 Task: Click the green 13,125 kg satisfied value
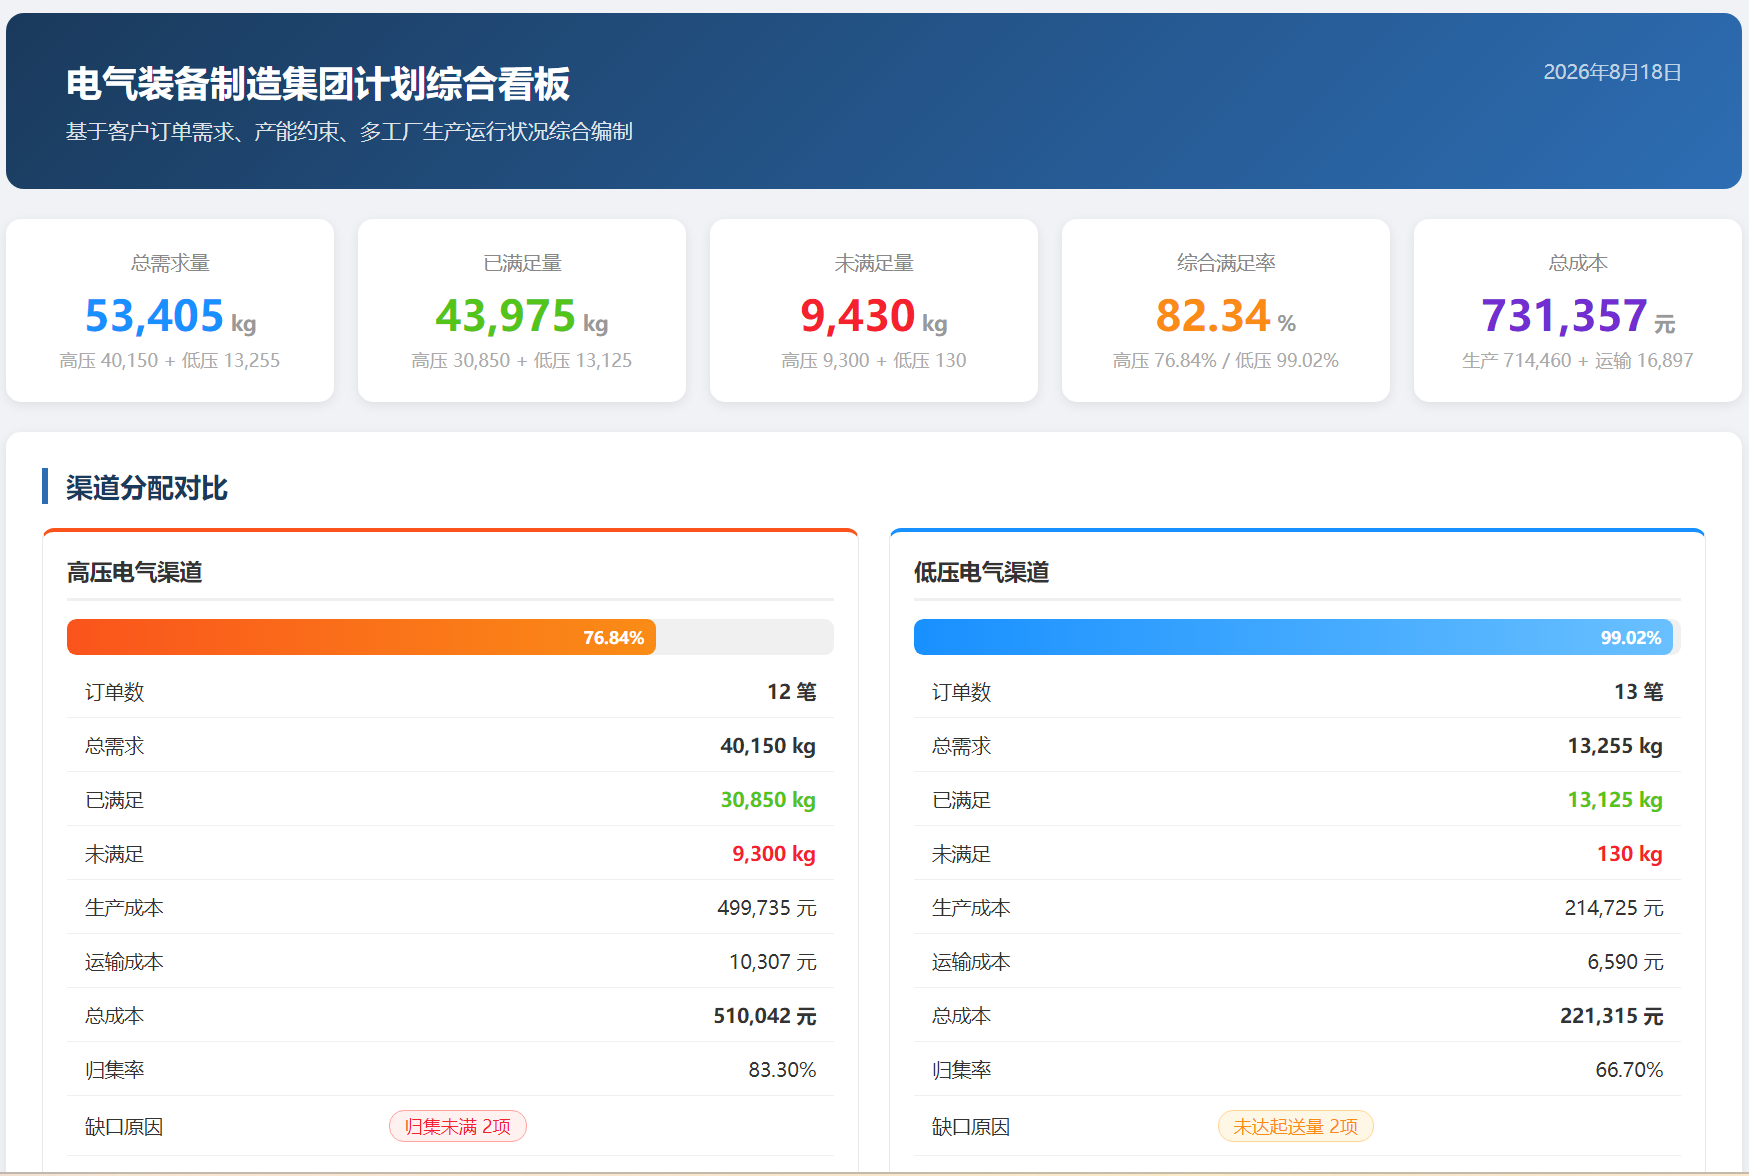click(x=1615, y=800)
